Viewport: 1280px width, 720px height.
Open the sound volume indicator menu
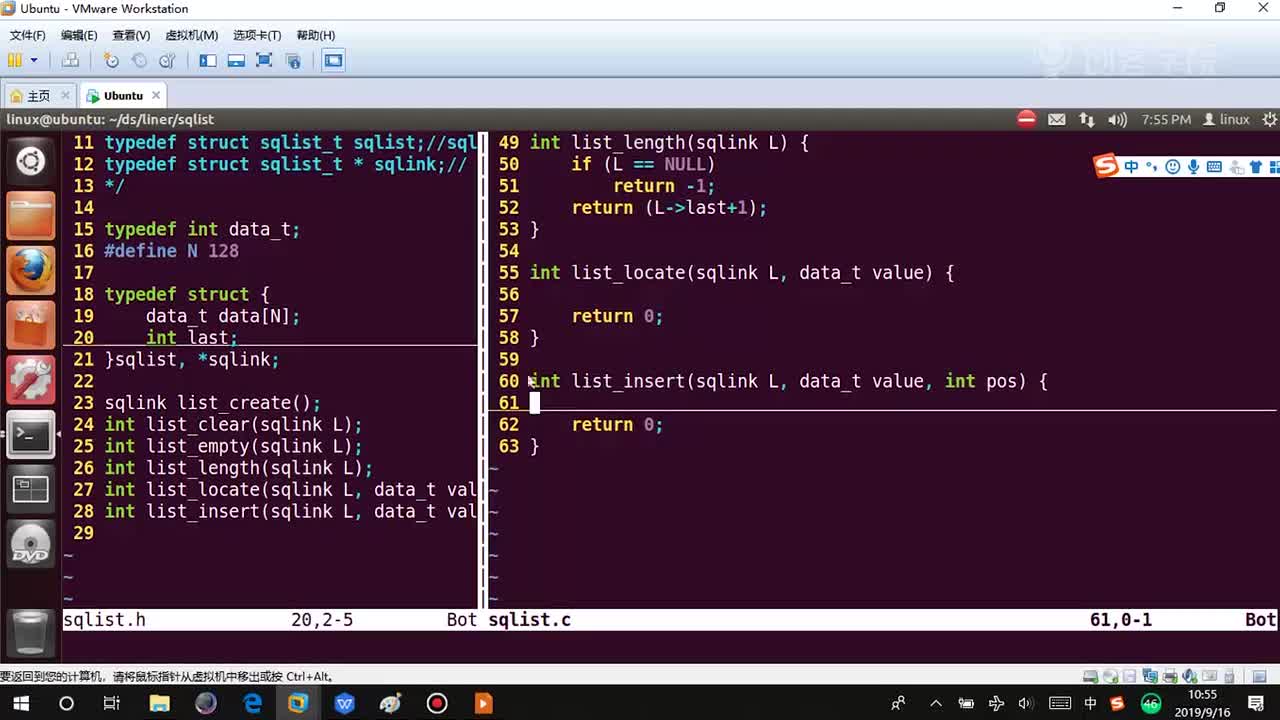pos(1119,119)
